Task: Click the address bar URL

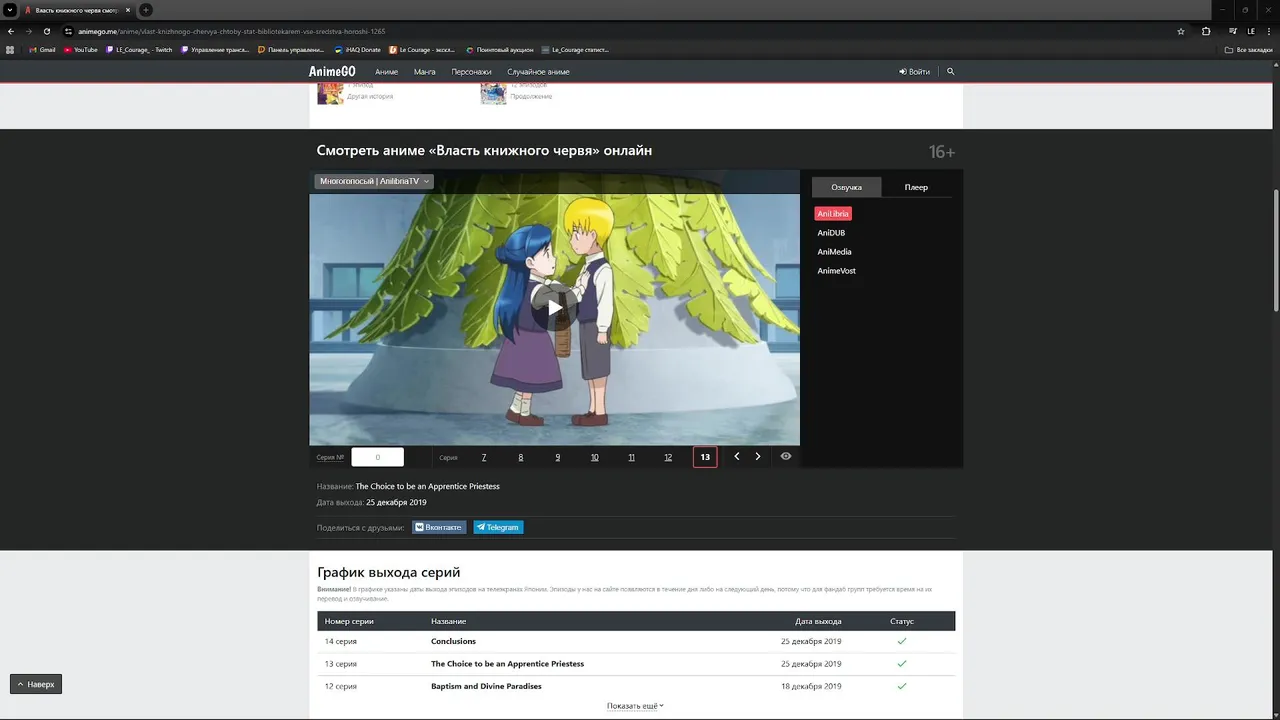Action: [232, 31]
